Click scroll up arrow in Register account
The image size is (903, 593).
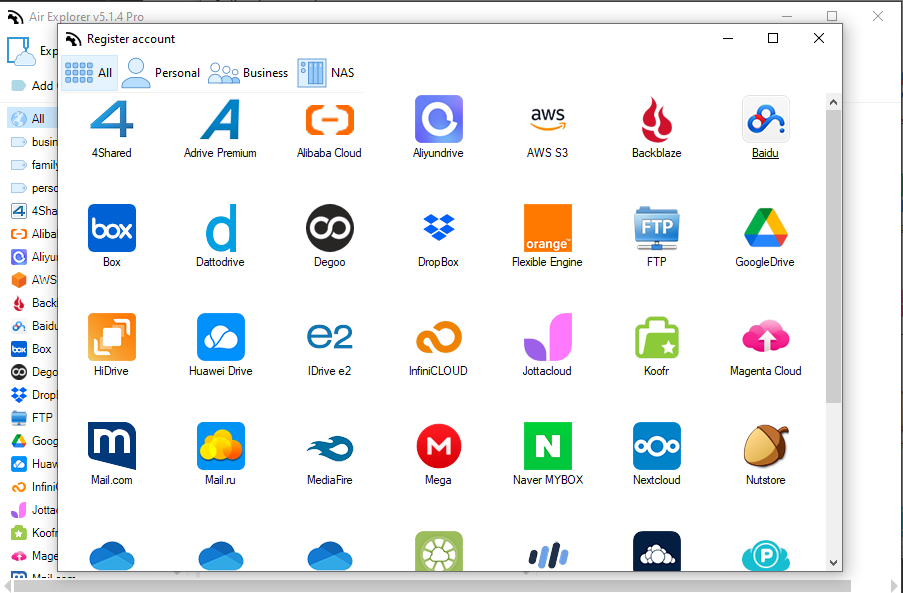click(833, 102)
